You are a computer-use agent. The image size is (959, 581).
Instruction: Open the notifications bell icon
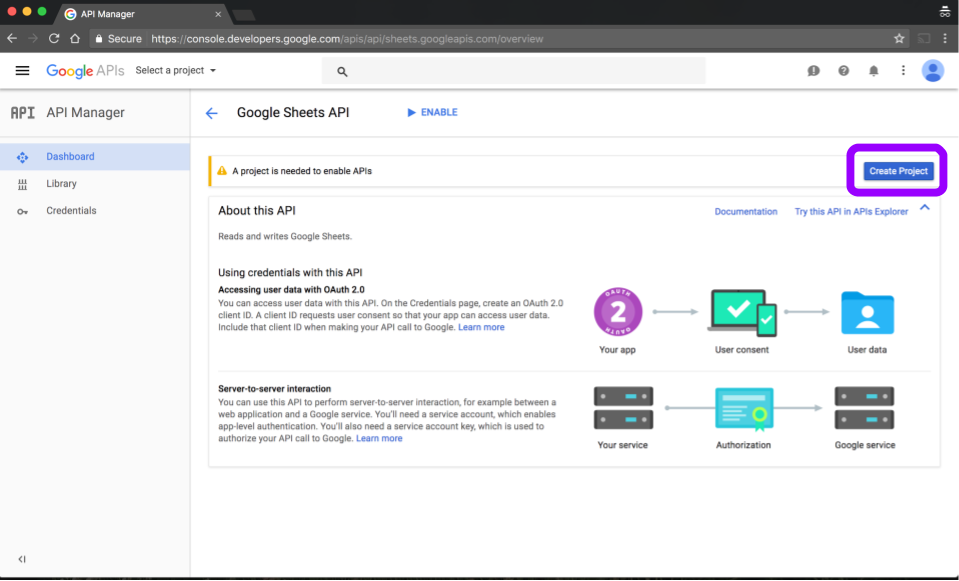point(873,71)
